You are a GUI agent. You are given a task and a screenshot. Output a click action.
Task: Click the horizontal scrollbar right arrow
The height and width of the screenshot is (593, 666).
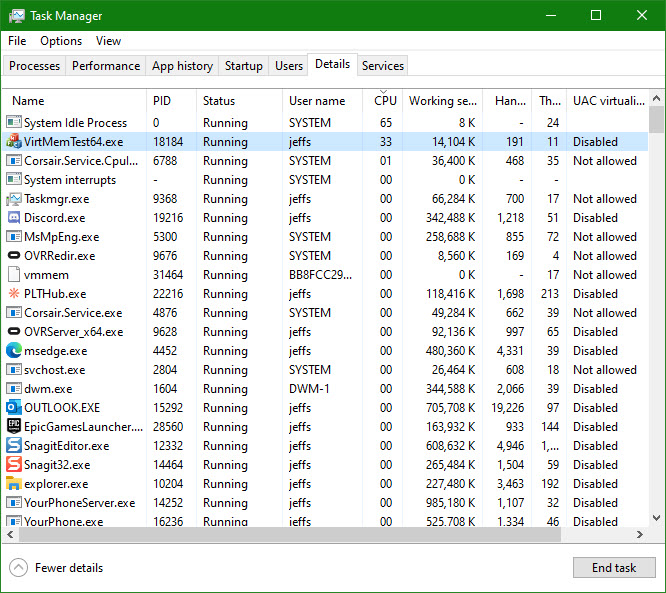[640, 534]
